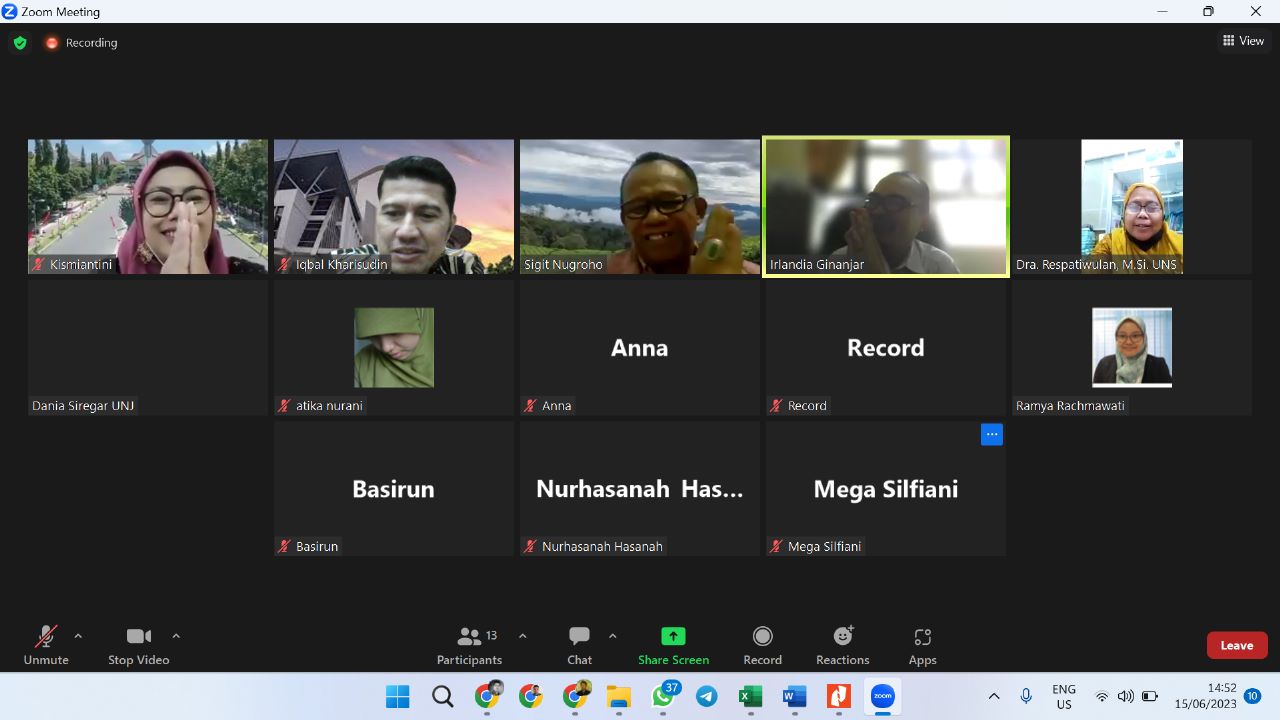Image resolution: width=1280 pixels, height=720 pixels.
Task: Open the View layout menu
Action: (1243, 41)
